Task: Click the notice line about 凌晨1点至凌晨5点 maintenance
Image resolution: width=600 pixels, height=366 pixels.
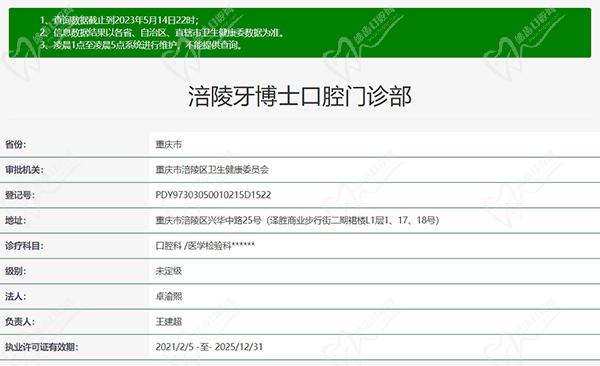Action: pos(142,45)
